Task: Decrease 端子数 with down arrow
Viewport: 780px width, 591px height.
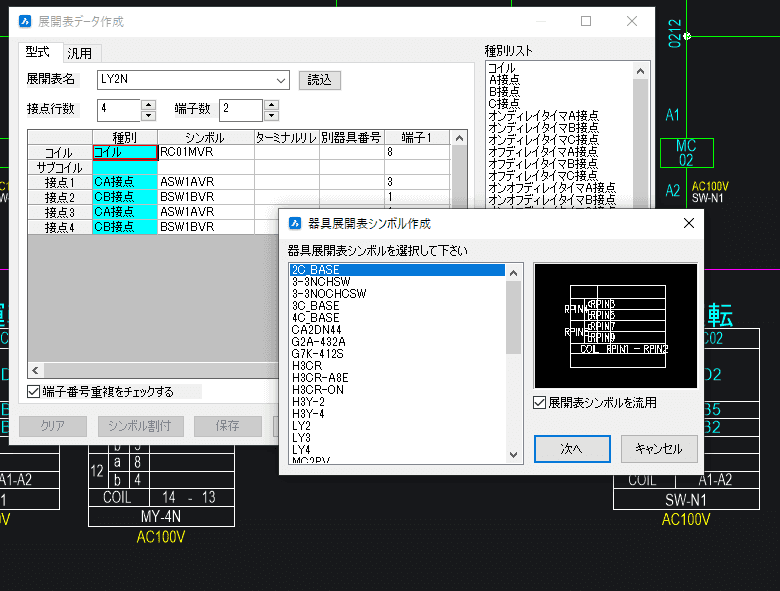Action: pos(271,116)
